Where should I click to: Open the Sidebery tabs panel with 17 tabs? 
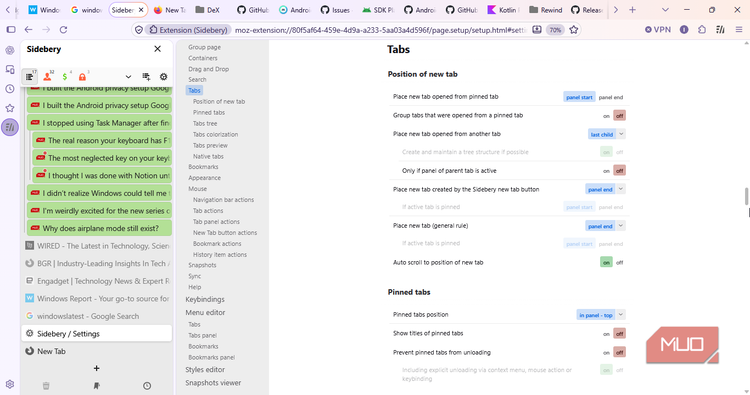tap(30, 77)
